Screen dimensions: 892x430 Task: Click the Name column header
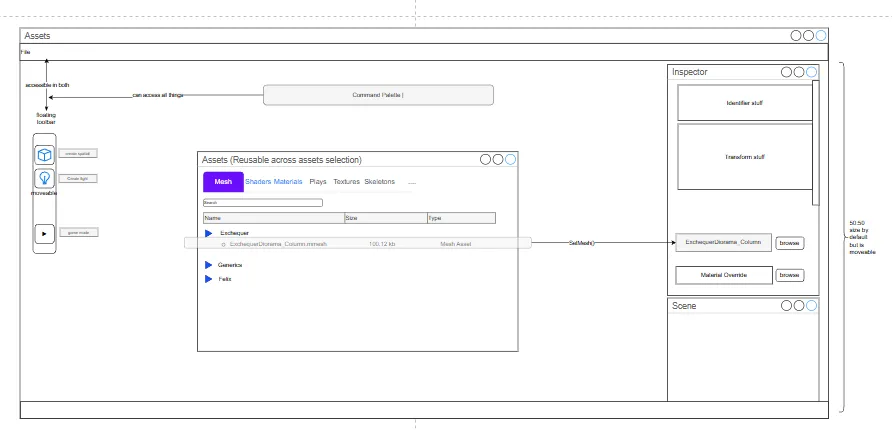274,218
